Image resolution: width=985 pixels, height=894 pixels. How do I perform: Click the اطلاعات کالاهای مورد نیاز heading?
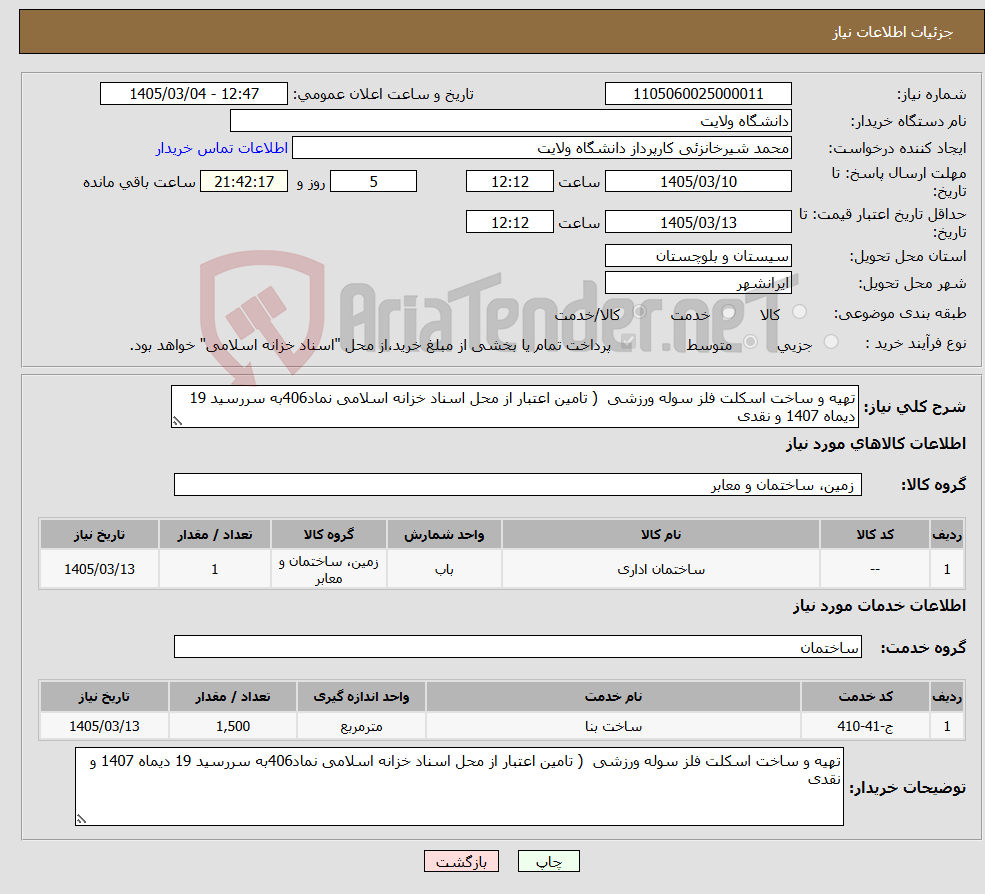876,444
